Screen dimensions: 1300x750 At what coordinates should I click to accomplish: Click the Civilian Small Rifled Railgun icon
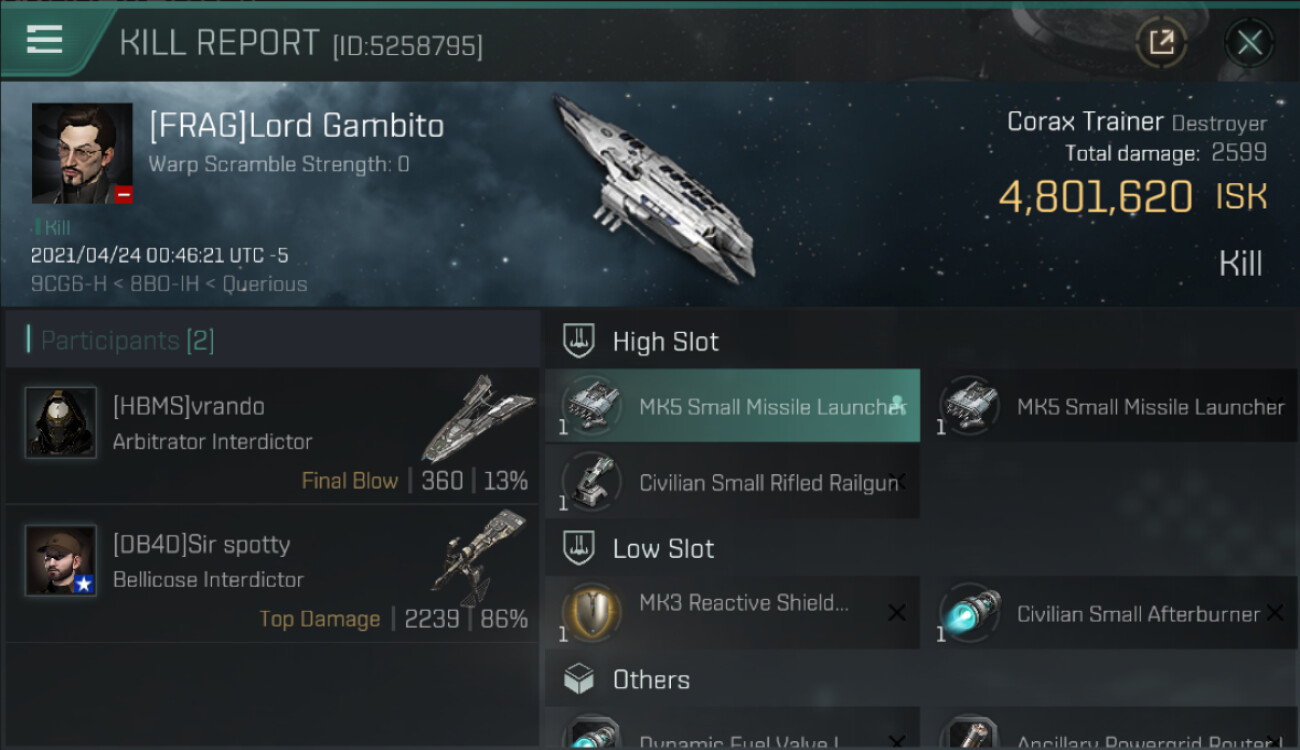(592, 481)
